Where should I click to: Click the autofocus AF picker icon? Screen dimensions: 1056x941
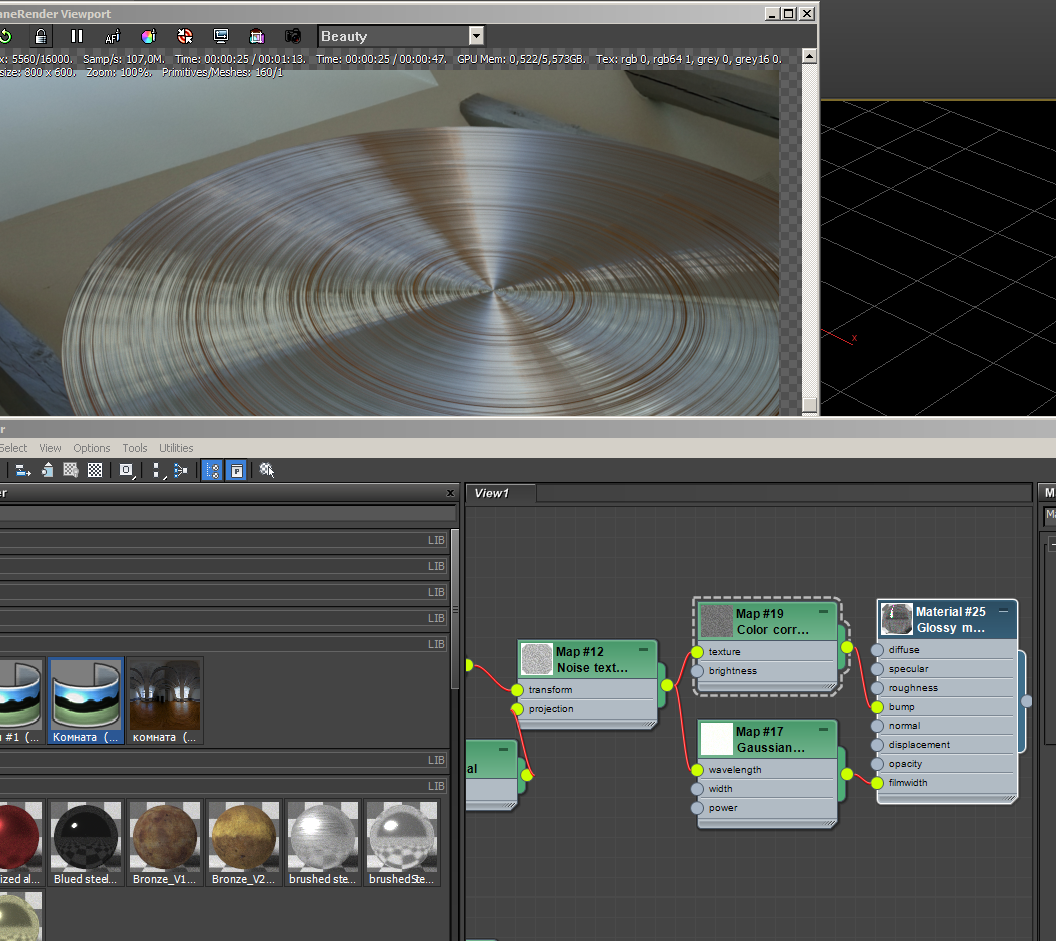(x=112, y=36)
